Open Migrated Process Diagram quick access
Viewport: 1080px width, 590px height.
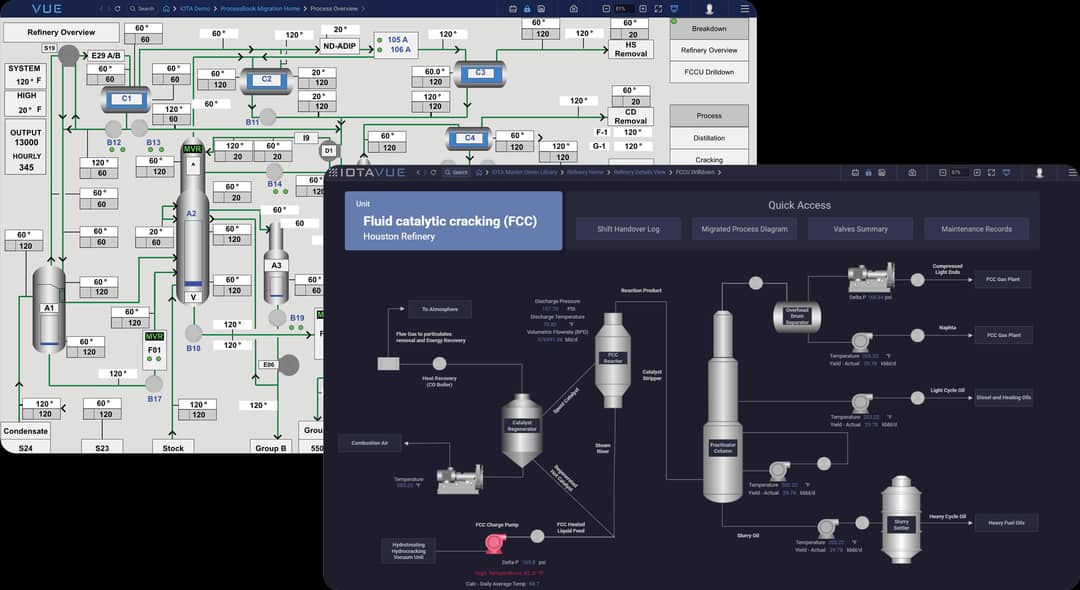(744, 229)
